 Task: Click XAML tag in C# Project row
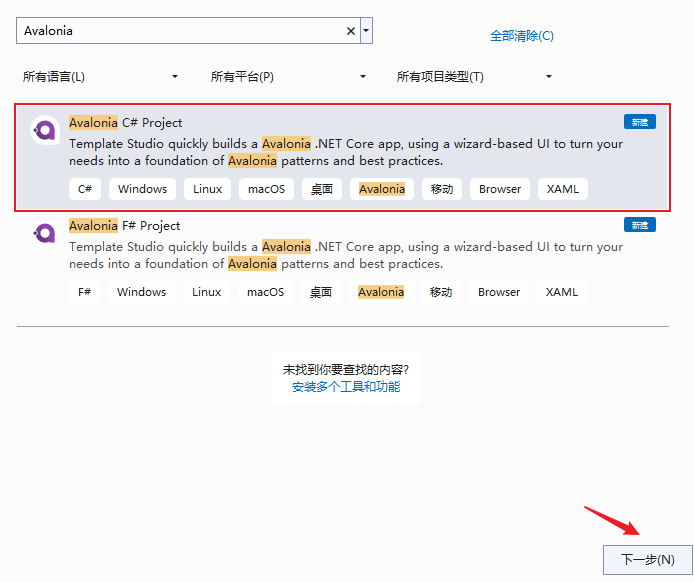pyautogui.click(x=563, y=189)
